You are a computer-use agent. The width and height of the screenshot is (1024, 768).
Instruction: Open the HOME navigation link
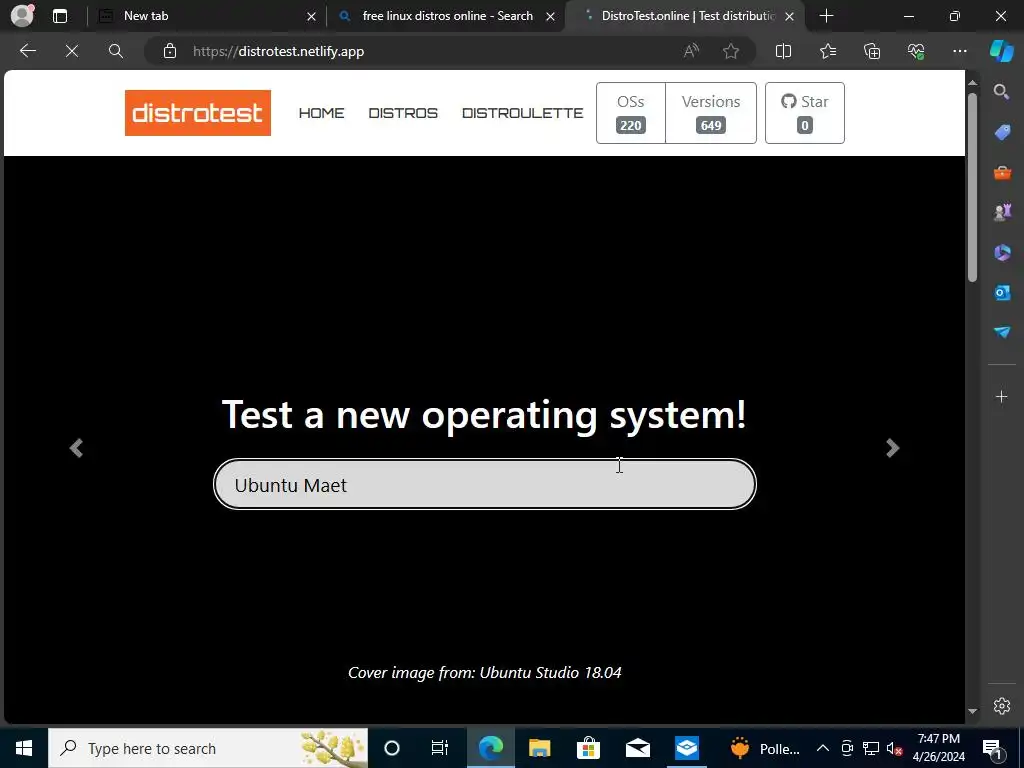[x=321, y=113]
